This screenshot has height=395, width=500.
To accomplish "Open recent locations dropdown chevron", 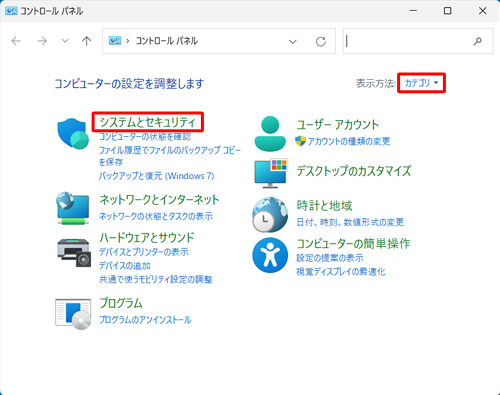I will click(x=65, y=41).
